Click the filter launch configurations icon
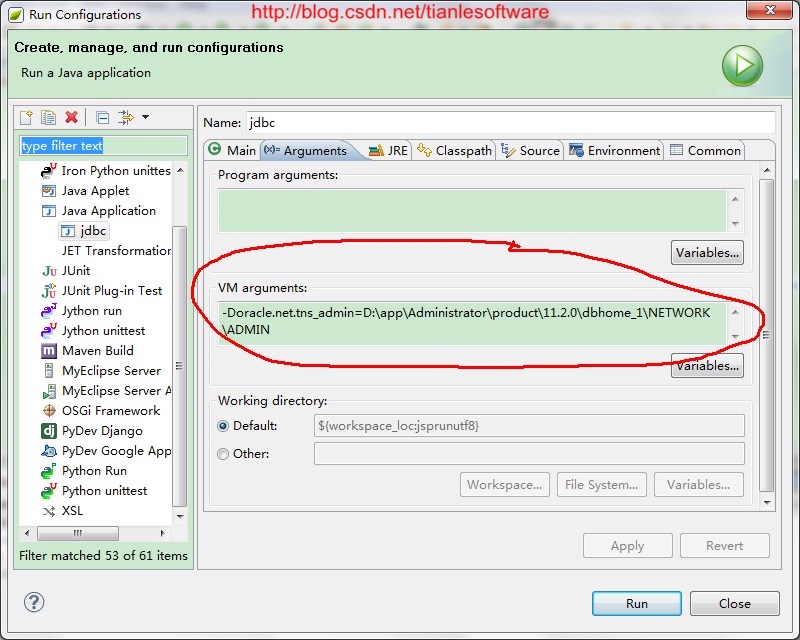Image resolution: width=800 pixels, height=640 pixels. tap(126, 117)
